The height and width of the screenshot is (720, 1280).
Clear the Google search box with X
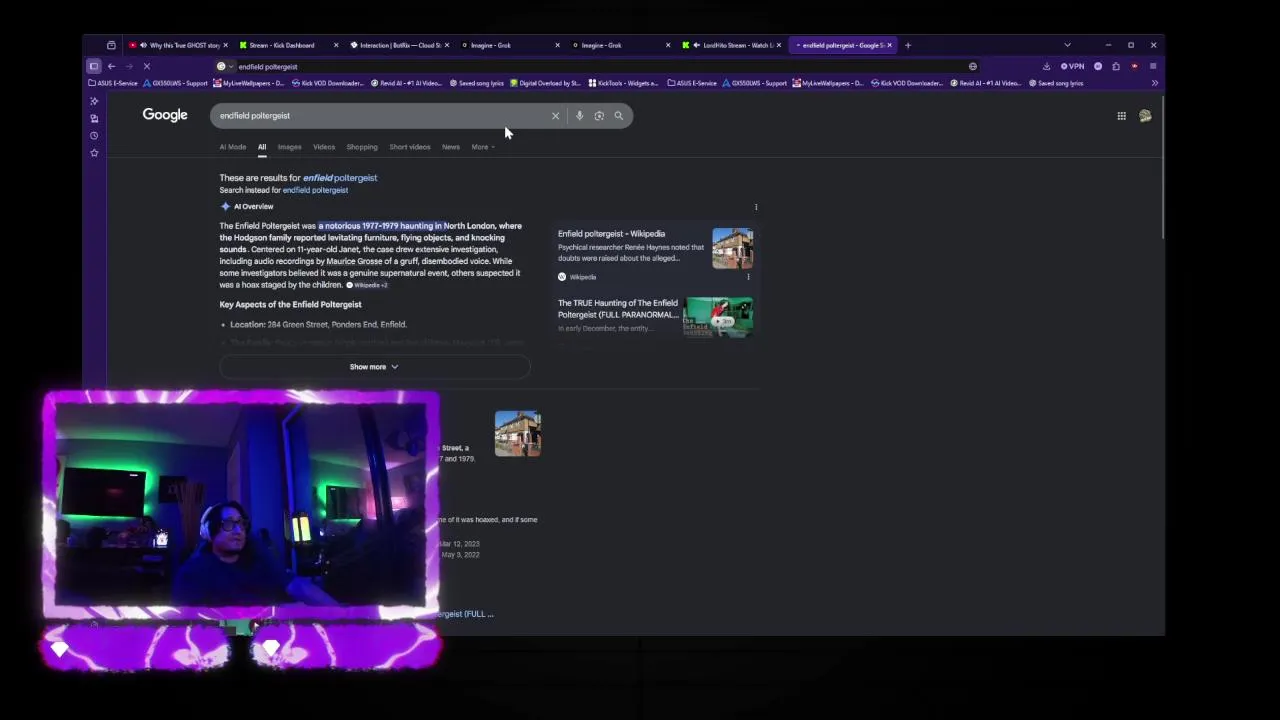[555, 116]
